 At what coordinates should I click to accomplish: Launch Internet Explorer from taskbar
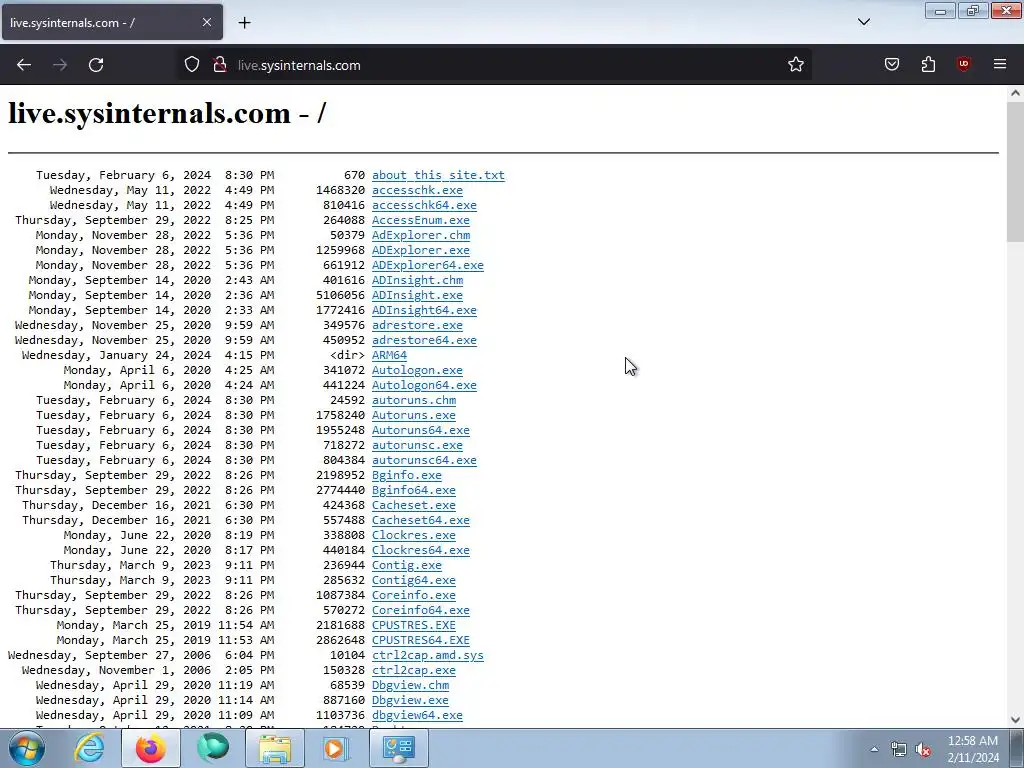click(89, 748)
